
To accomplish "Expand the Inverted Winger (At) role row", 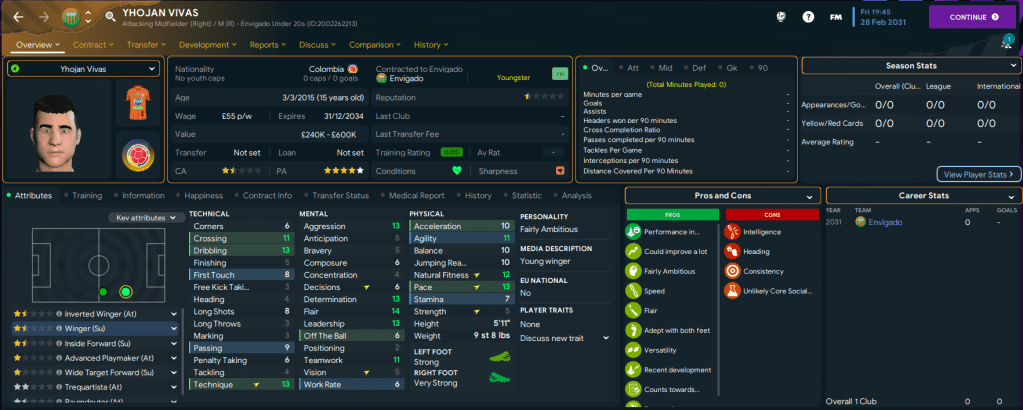I will coord(174,314).
